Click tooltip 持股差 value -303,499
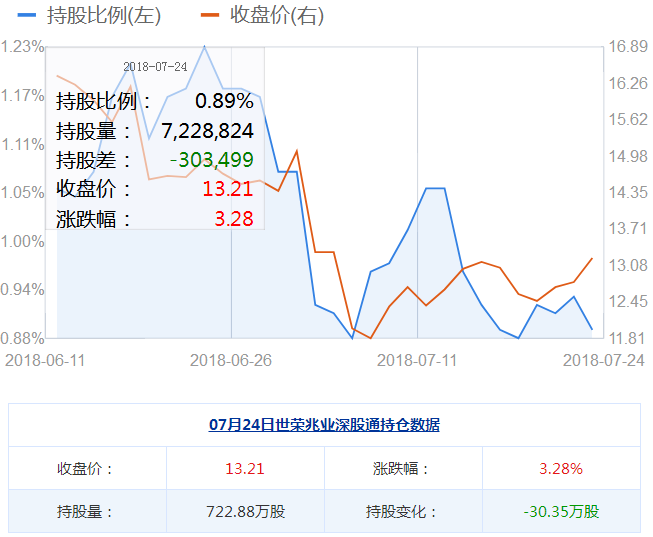This screenshot has height=537, width=653. click(212, 160)
